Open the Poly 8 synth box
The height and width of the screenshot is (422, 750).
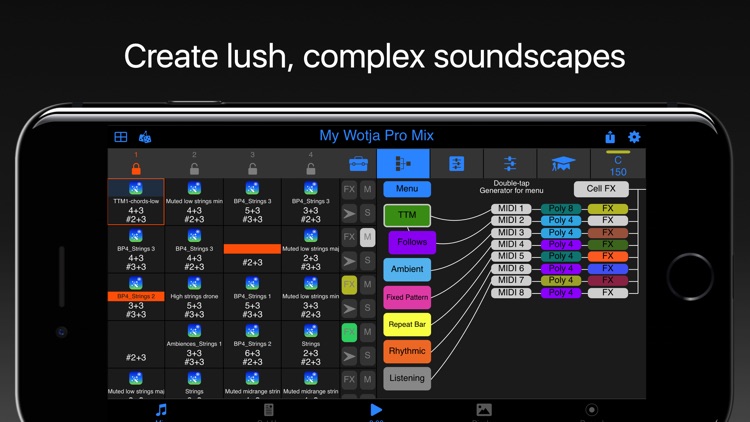coord(561,209)
